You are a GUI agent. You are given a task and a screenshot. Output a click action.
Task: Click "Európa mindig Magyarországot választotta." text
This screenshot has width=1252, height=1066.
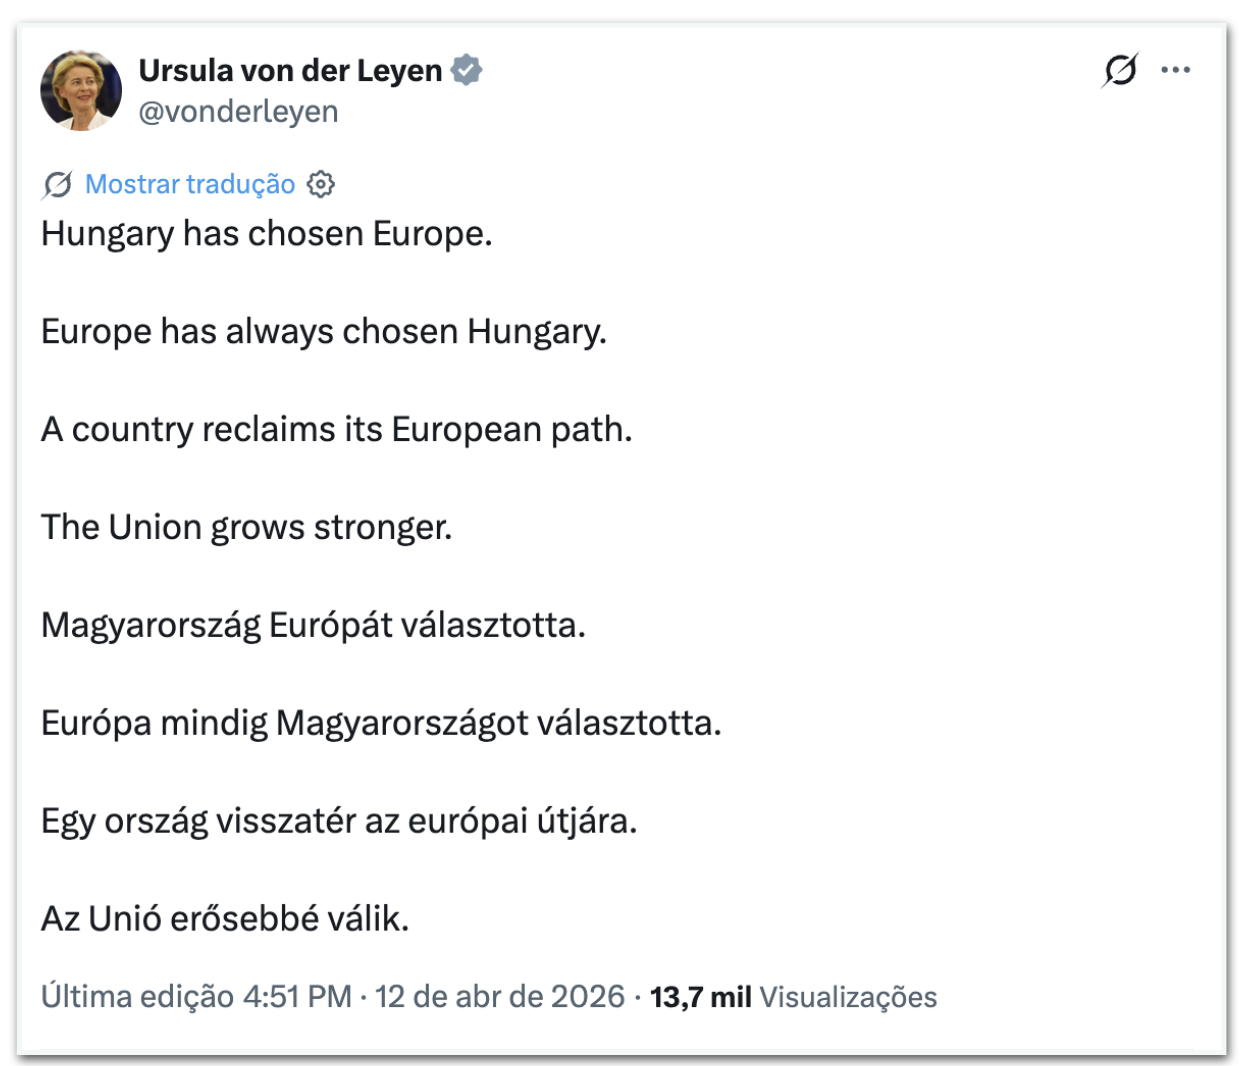(x=381, y=722)
